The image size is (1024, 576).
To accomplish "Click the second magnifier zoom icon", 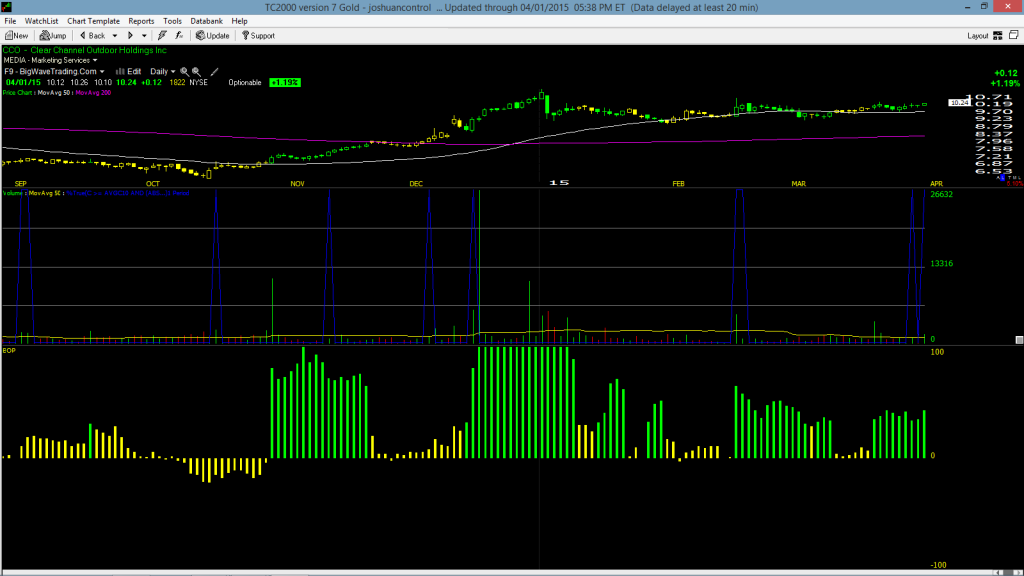I will tap(197, 72).
